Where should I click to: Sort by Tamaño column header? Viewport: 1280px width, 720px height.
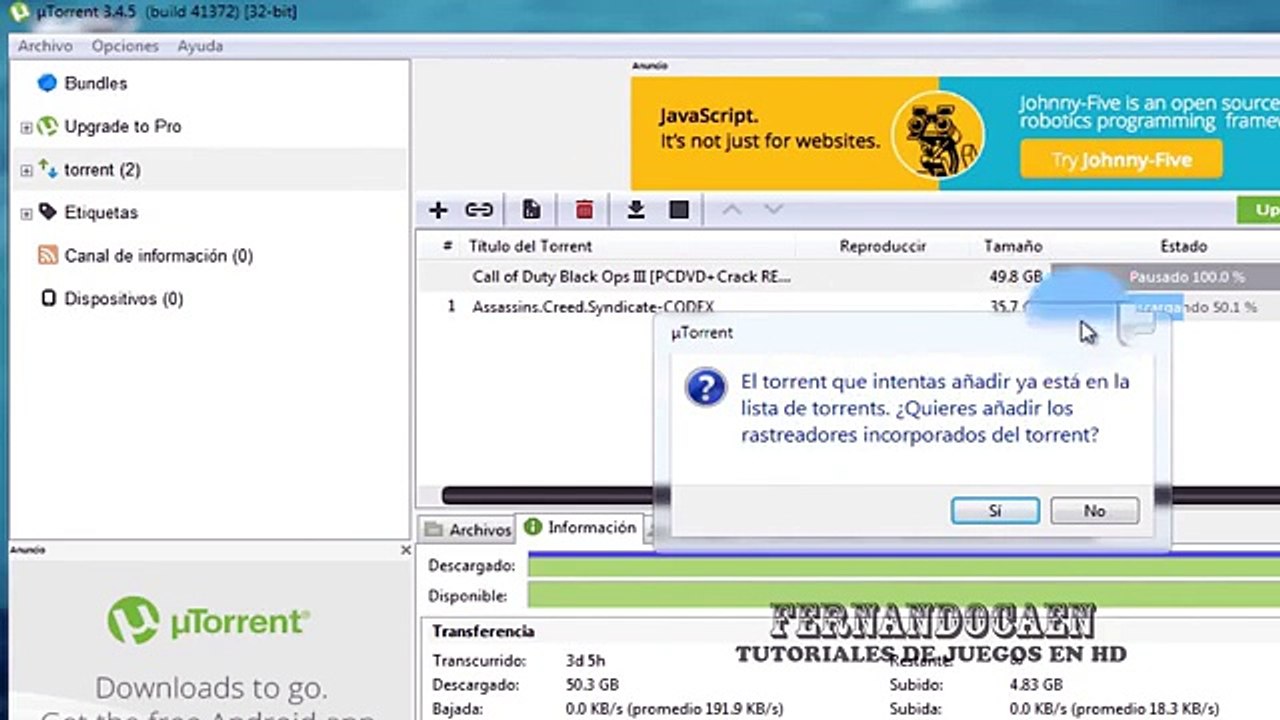click(1013, 246)
